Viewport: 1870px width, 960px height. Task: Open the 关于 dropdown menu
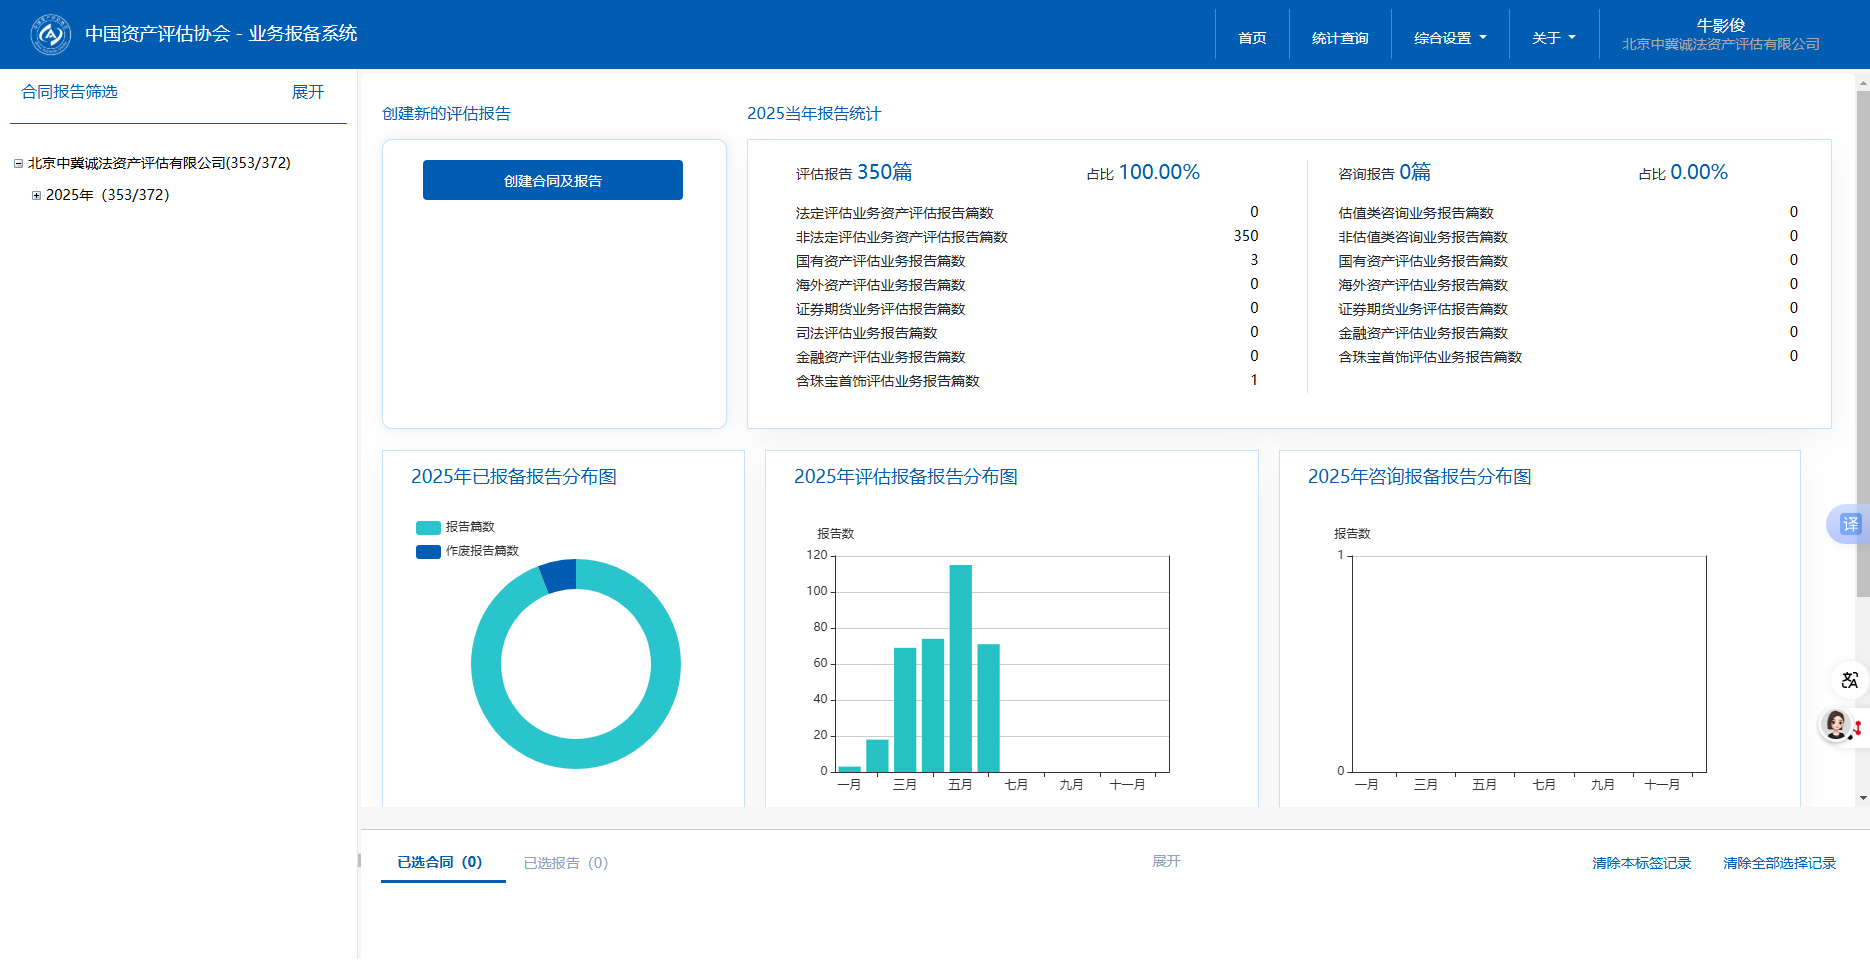pos(1553,38)
